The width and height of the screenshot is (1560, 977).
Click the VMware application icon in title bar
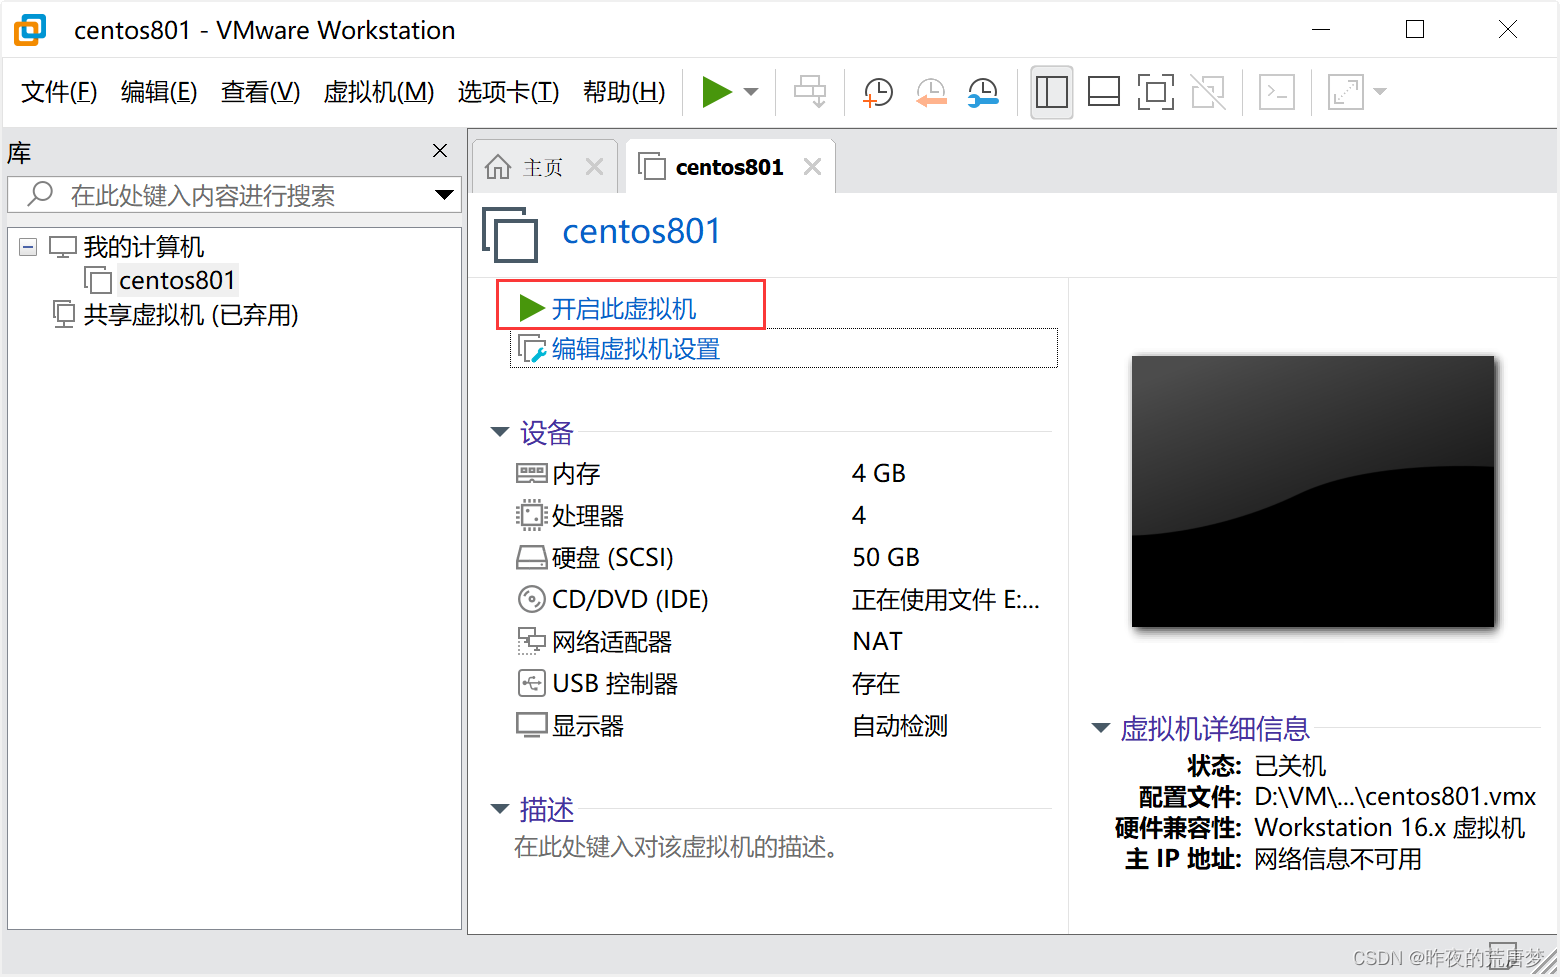click(x=29, y=30)
